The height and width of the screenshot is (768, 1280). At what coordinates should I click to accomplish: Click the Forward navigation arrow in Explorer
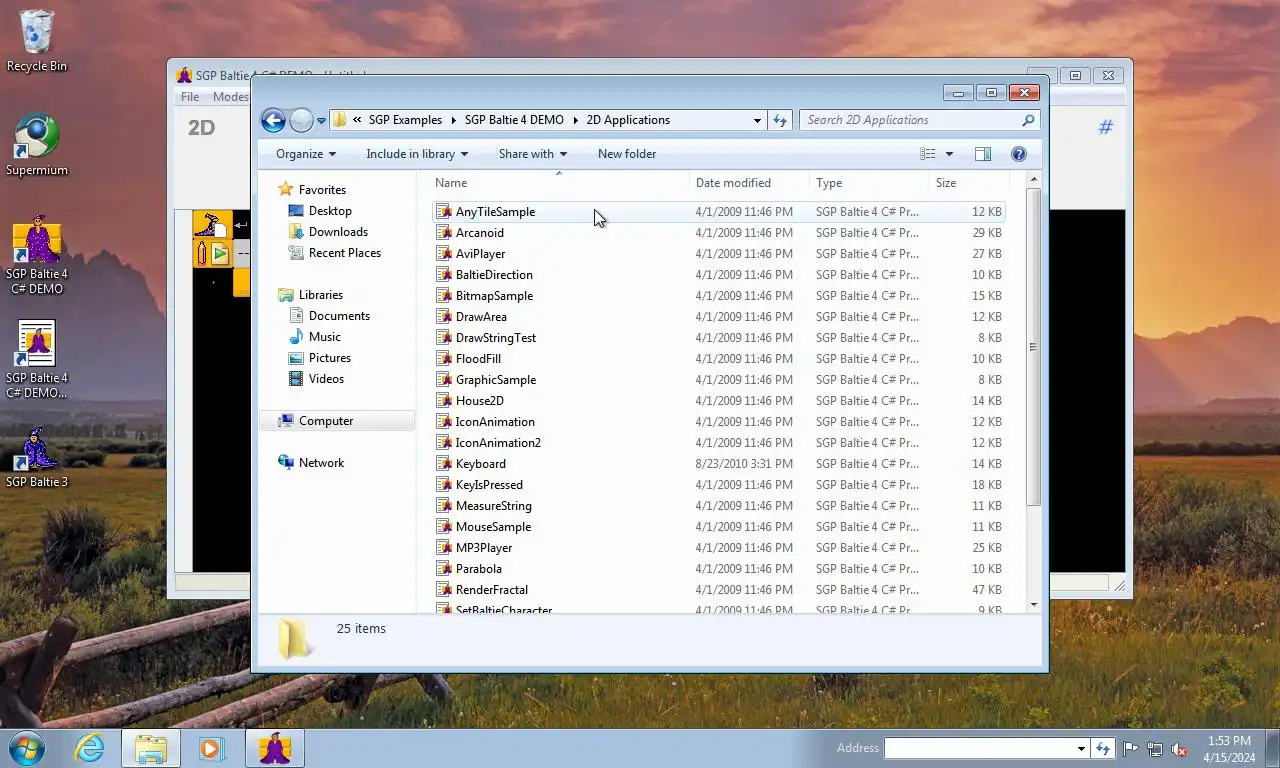click(301, 120)
